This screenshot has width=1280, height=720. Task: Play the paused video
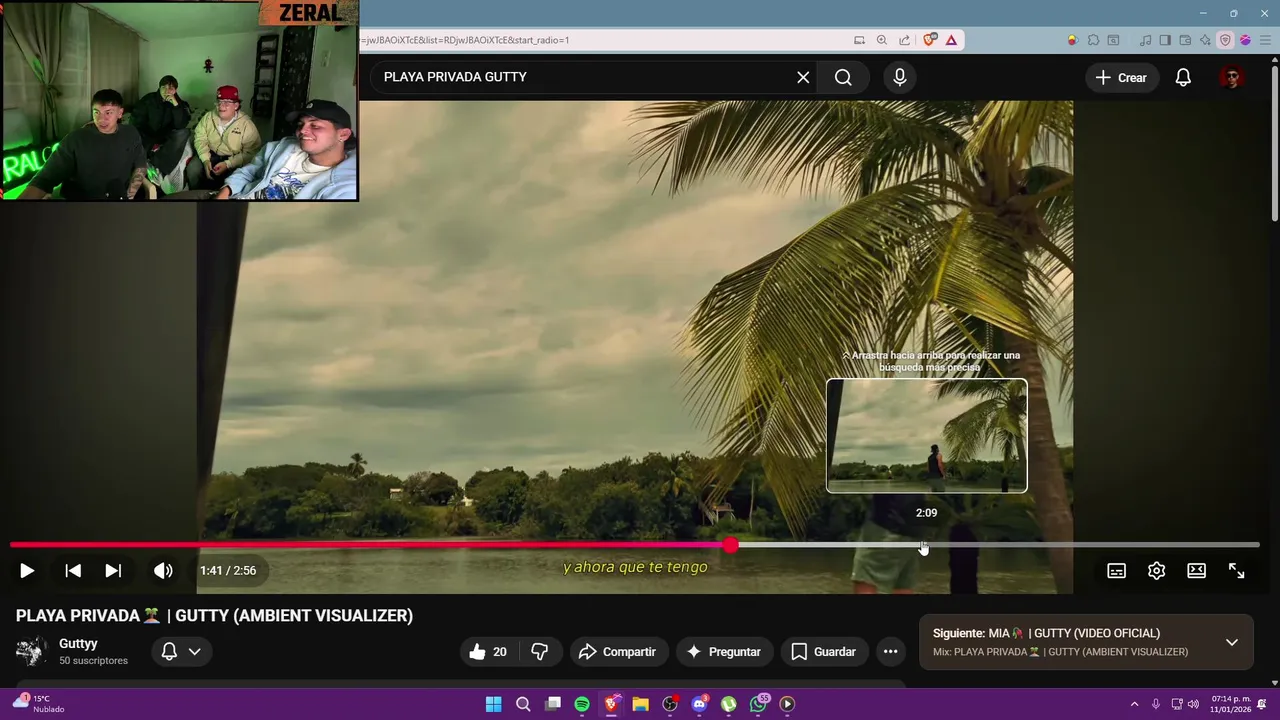[27, 571]
